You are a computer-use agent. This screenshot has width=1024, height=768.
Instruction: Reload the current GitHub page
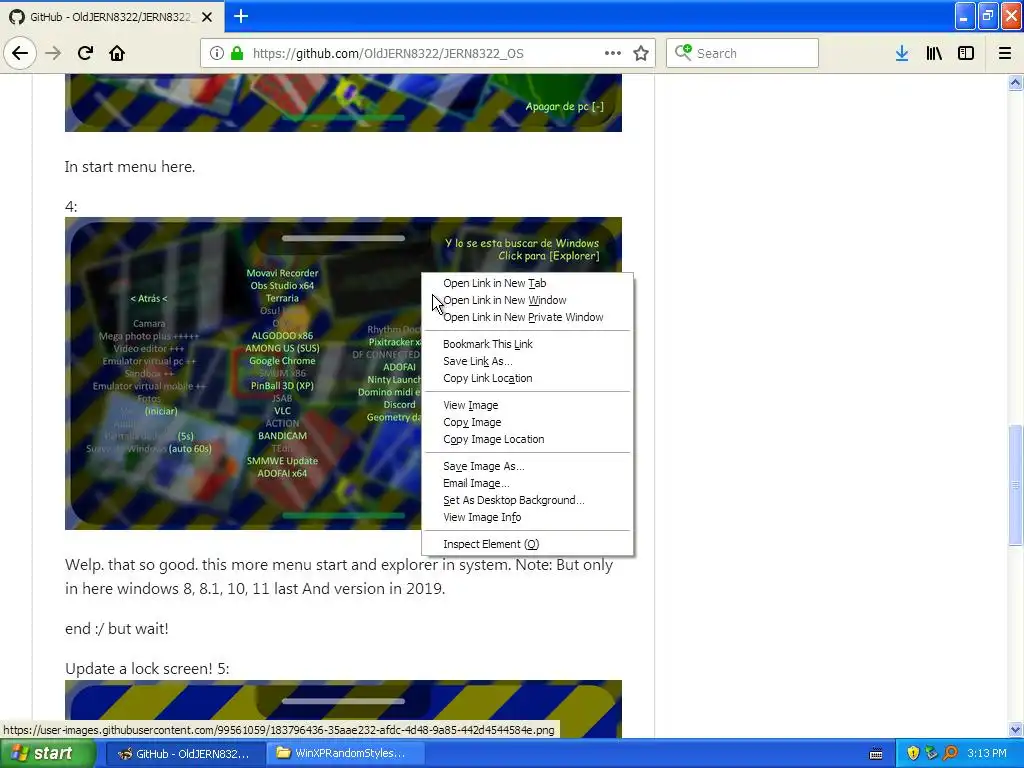[85, 53]
